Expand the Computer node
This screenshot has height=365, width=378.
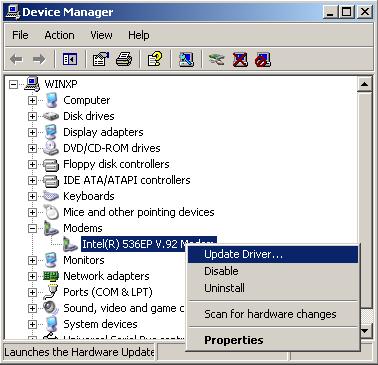click(32, 100)
